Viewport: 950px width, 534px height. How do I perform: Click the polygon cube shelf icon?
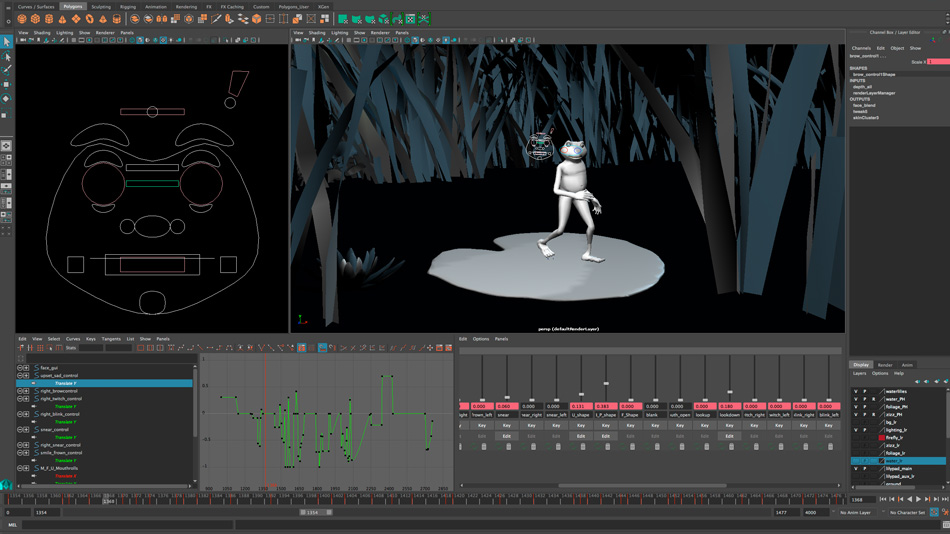point(35,19)
